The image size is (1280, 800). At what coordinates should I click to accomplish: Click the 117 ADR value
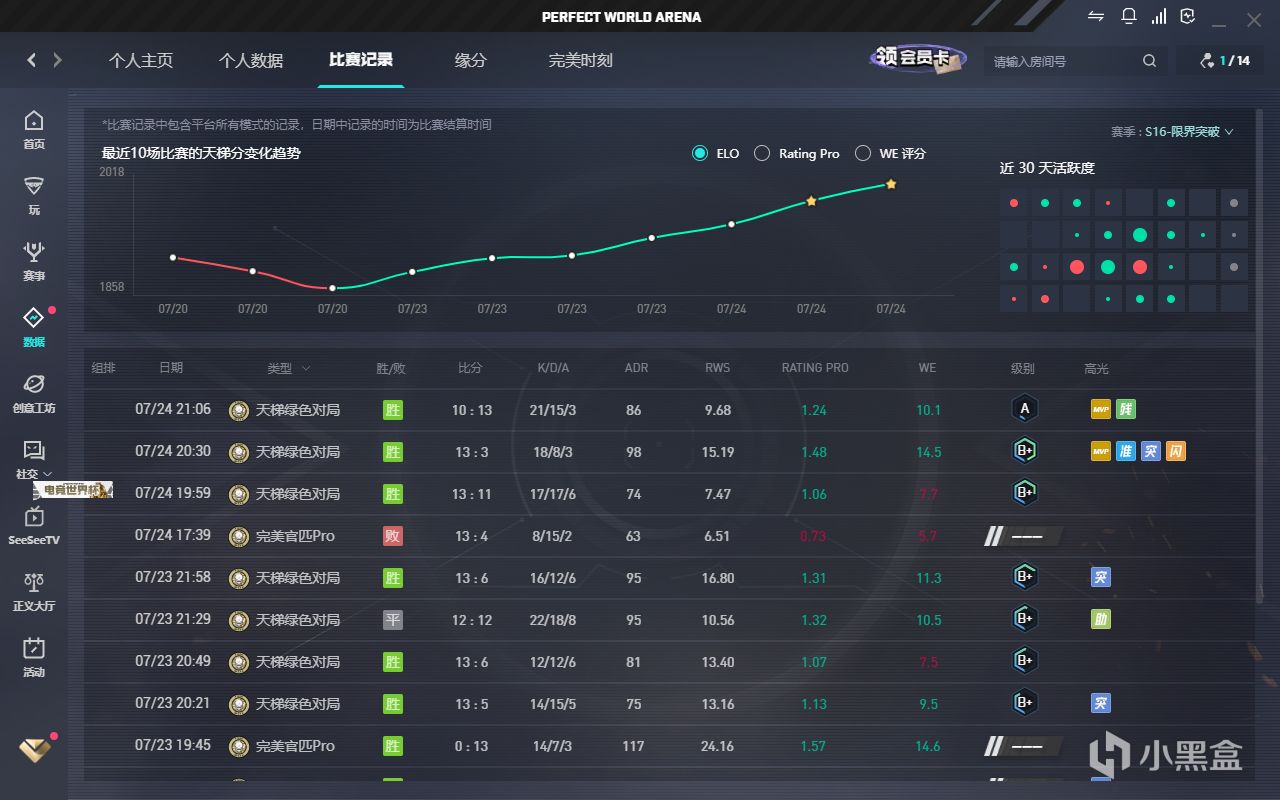coord(633,746)
